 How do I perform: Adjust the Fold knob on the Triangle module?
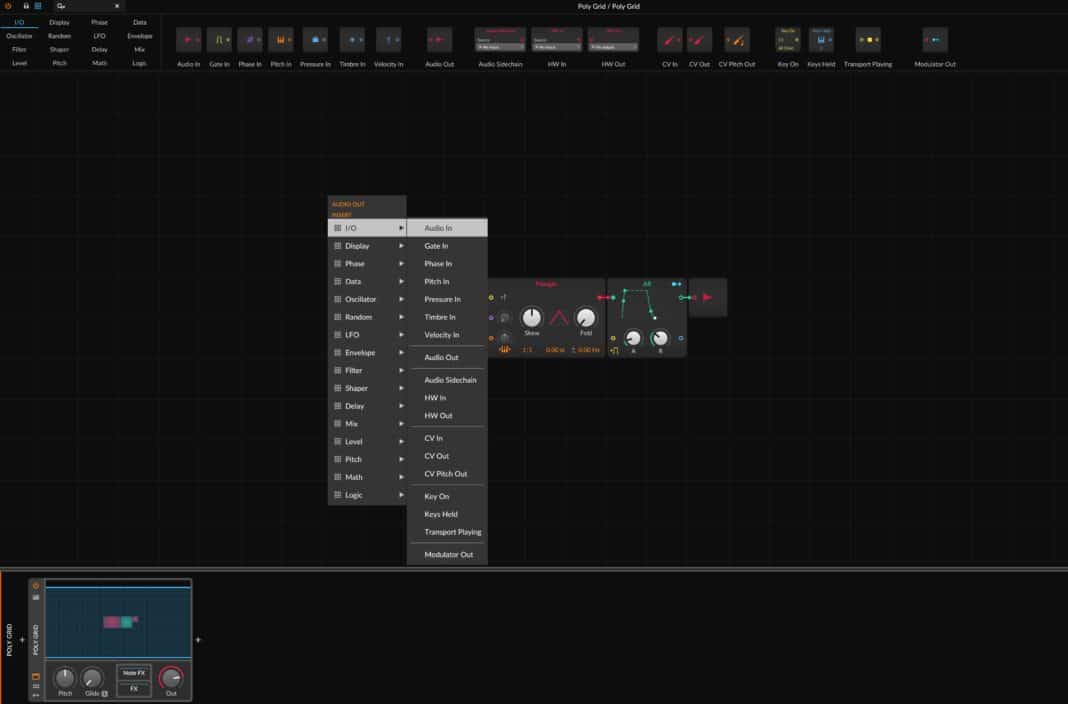[587, 316]
